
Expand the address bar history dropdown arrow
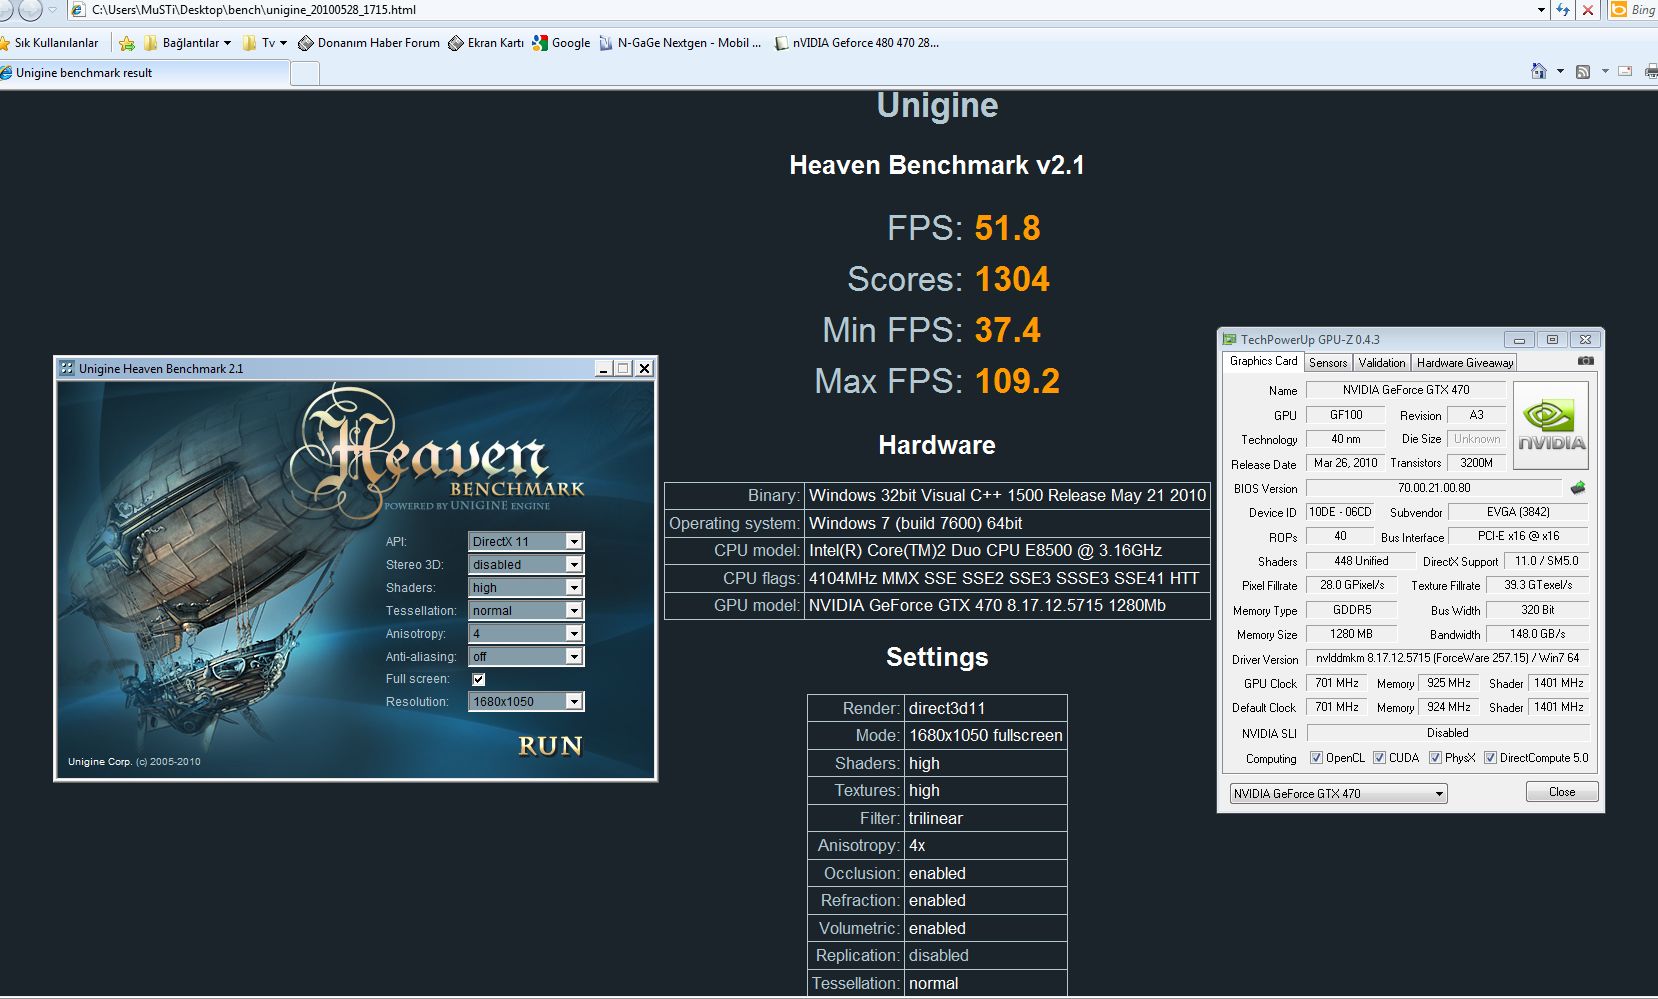[x=1541, y=10]
